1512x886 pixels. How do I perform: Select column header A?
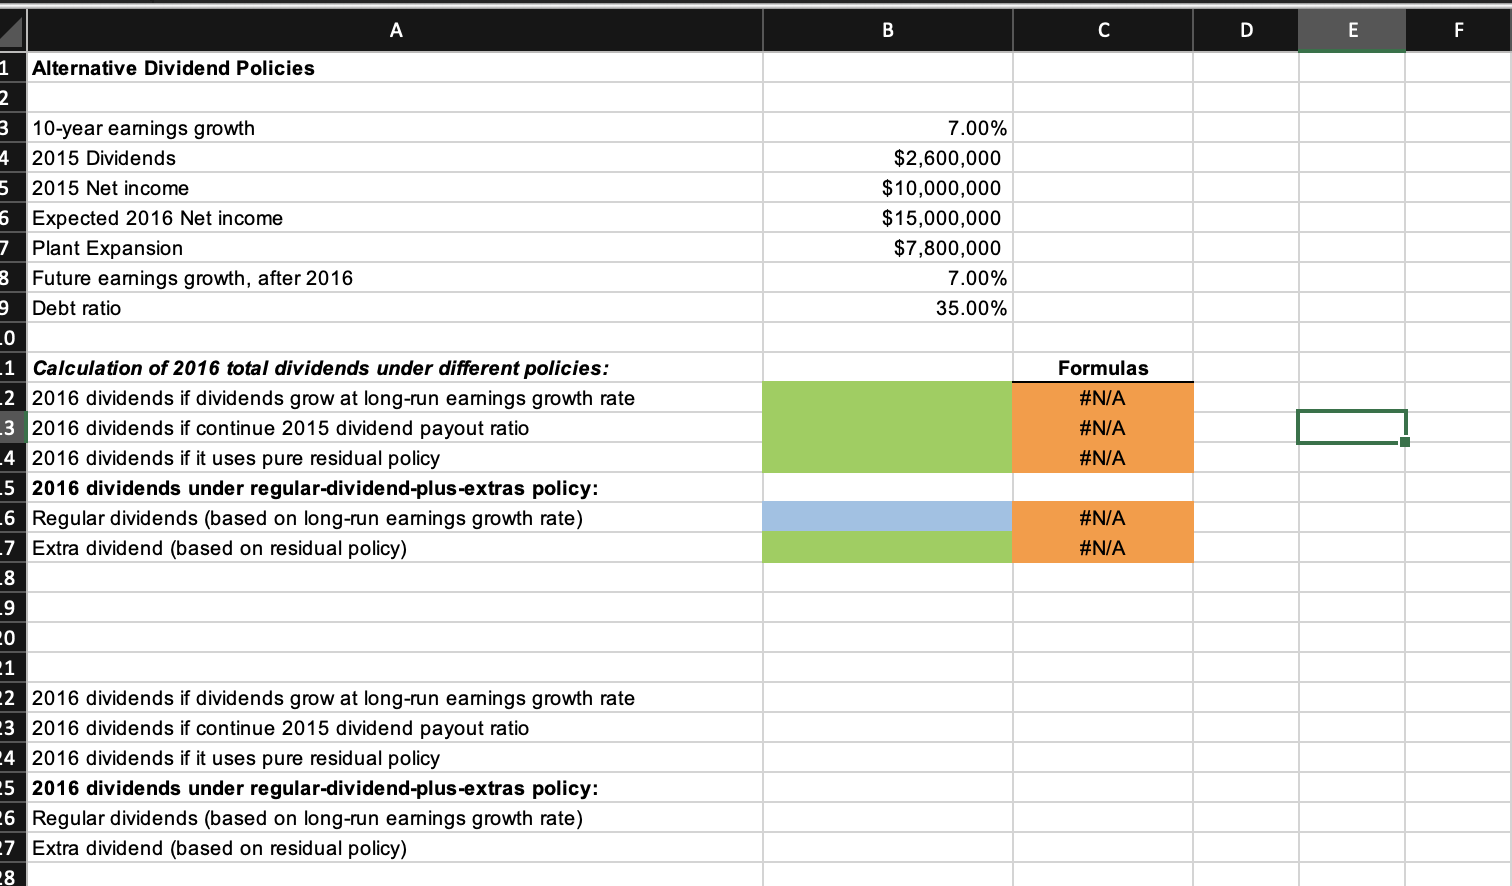point(396,30)
